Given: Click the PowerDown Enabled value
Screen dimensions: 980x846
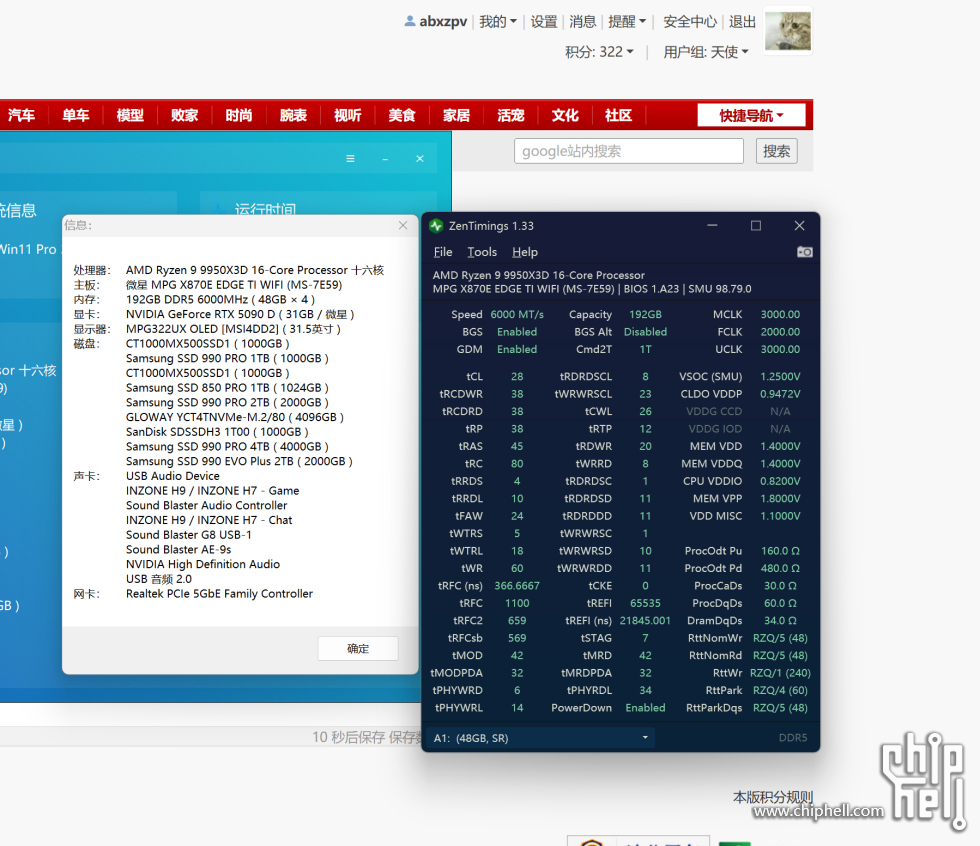Looking at the screenshot, I should [645, 708].
